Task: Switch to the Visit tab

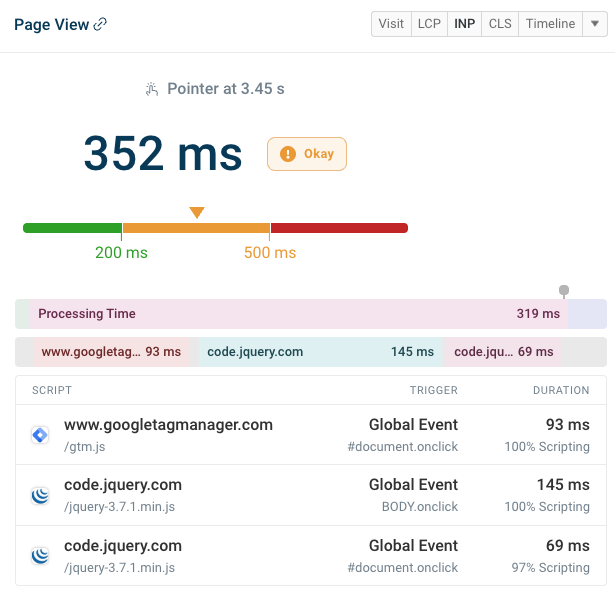Action: click(391, 24)
